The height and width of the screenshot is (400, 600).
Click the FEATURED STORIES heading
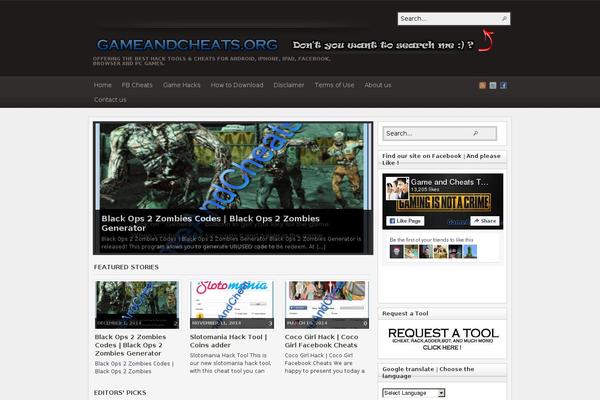pyautogui.click(x=126, y=267)
